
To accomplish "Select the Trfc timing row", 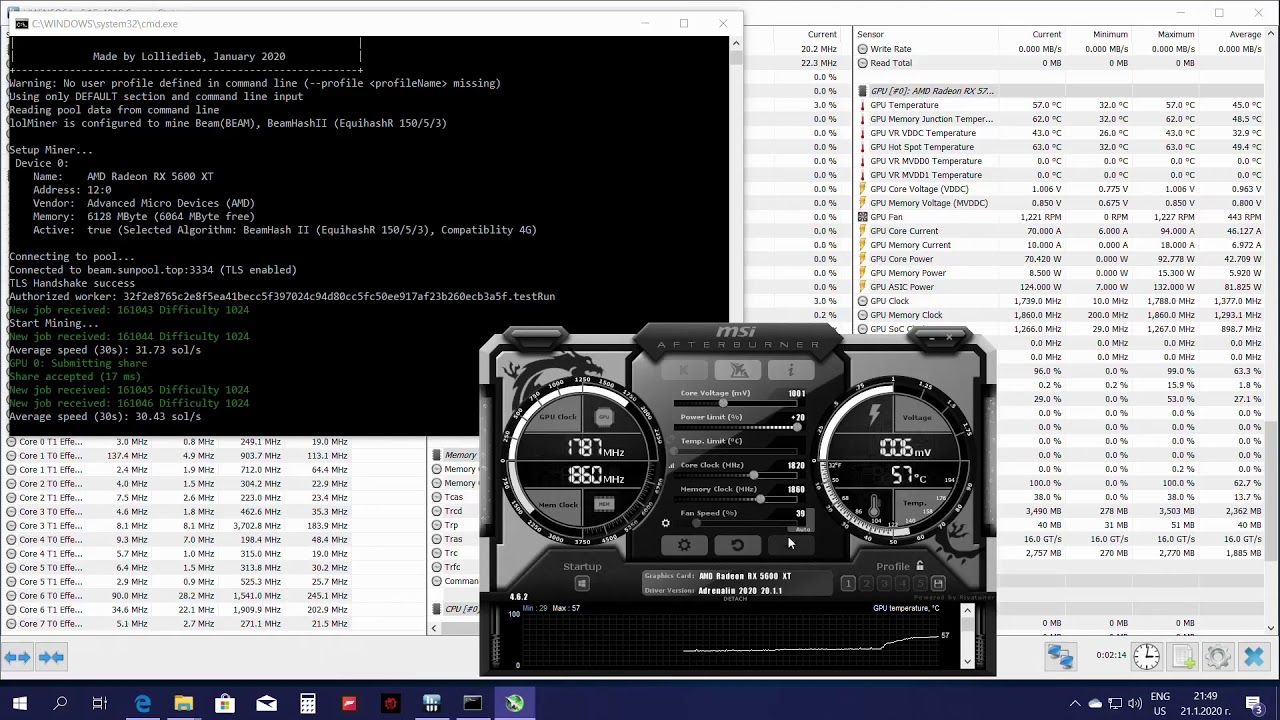I will [455, 568].
